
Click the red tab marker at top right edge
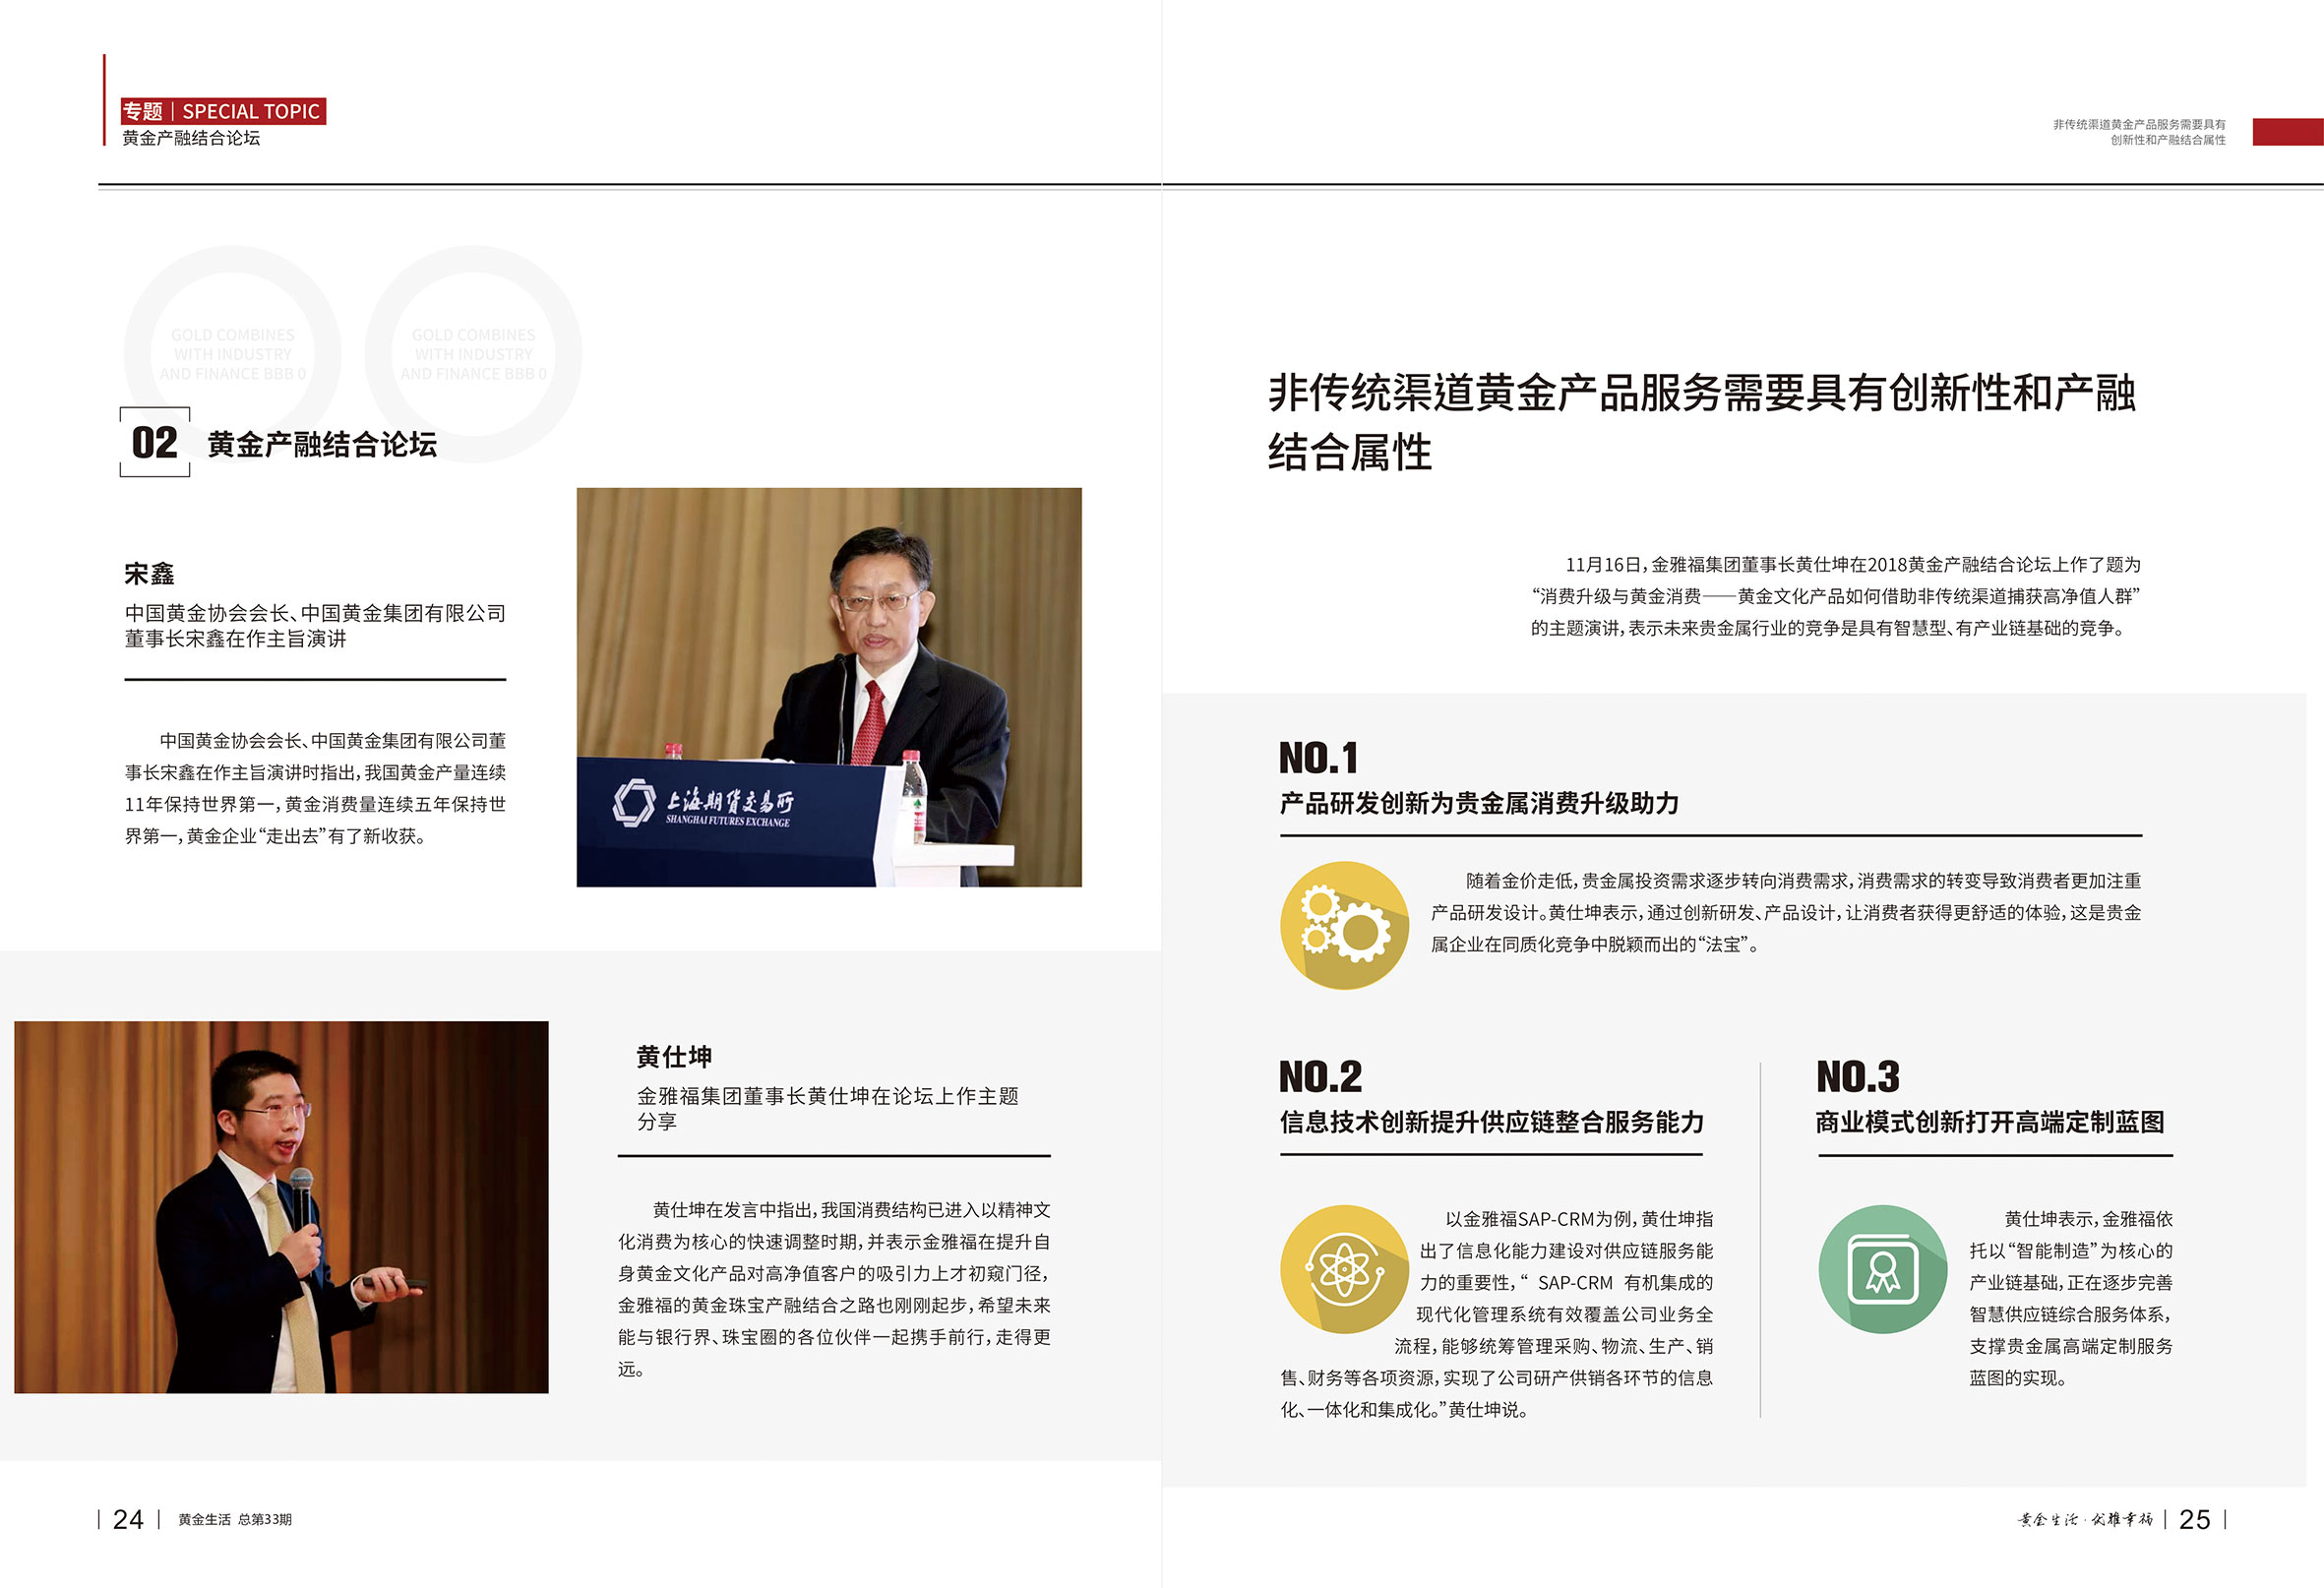[x=2288, y=132]
